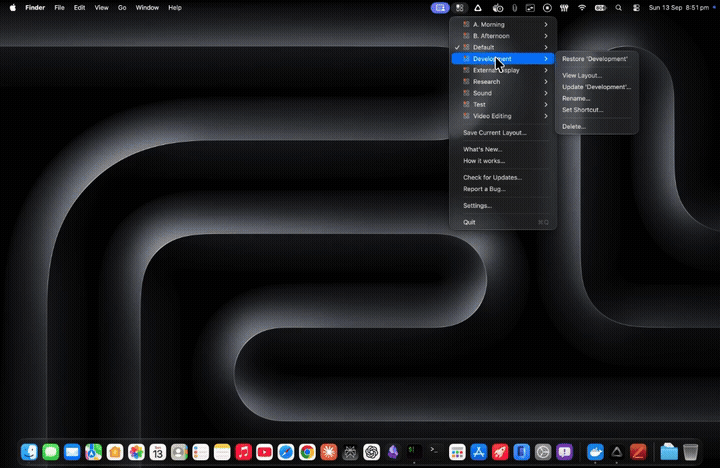
Task: Select the highlighted Development layout item
Action: (x=503, y=59)
